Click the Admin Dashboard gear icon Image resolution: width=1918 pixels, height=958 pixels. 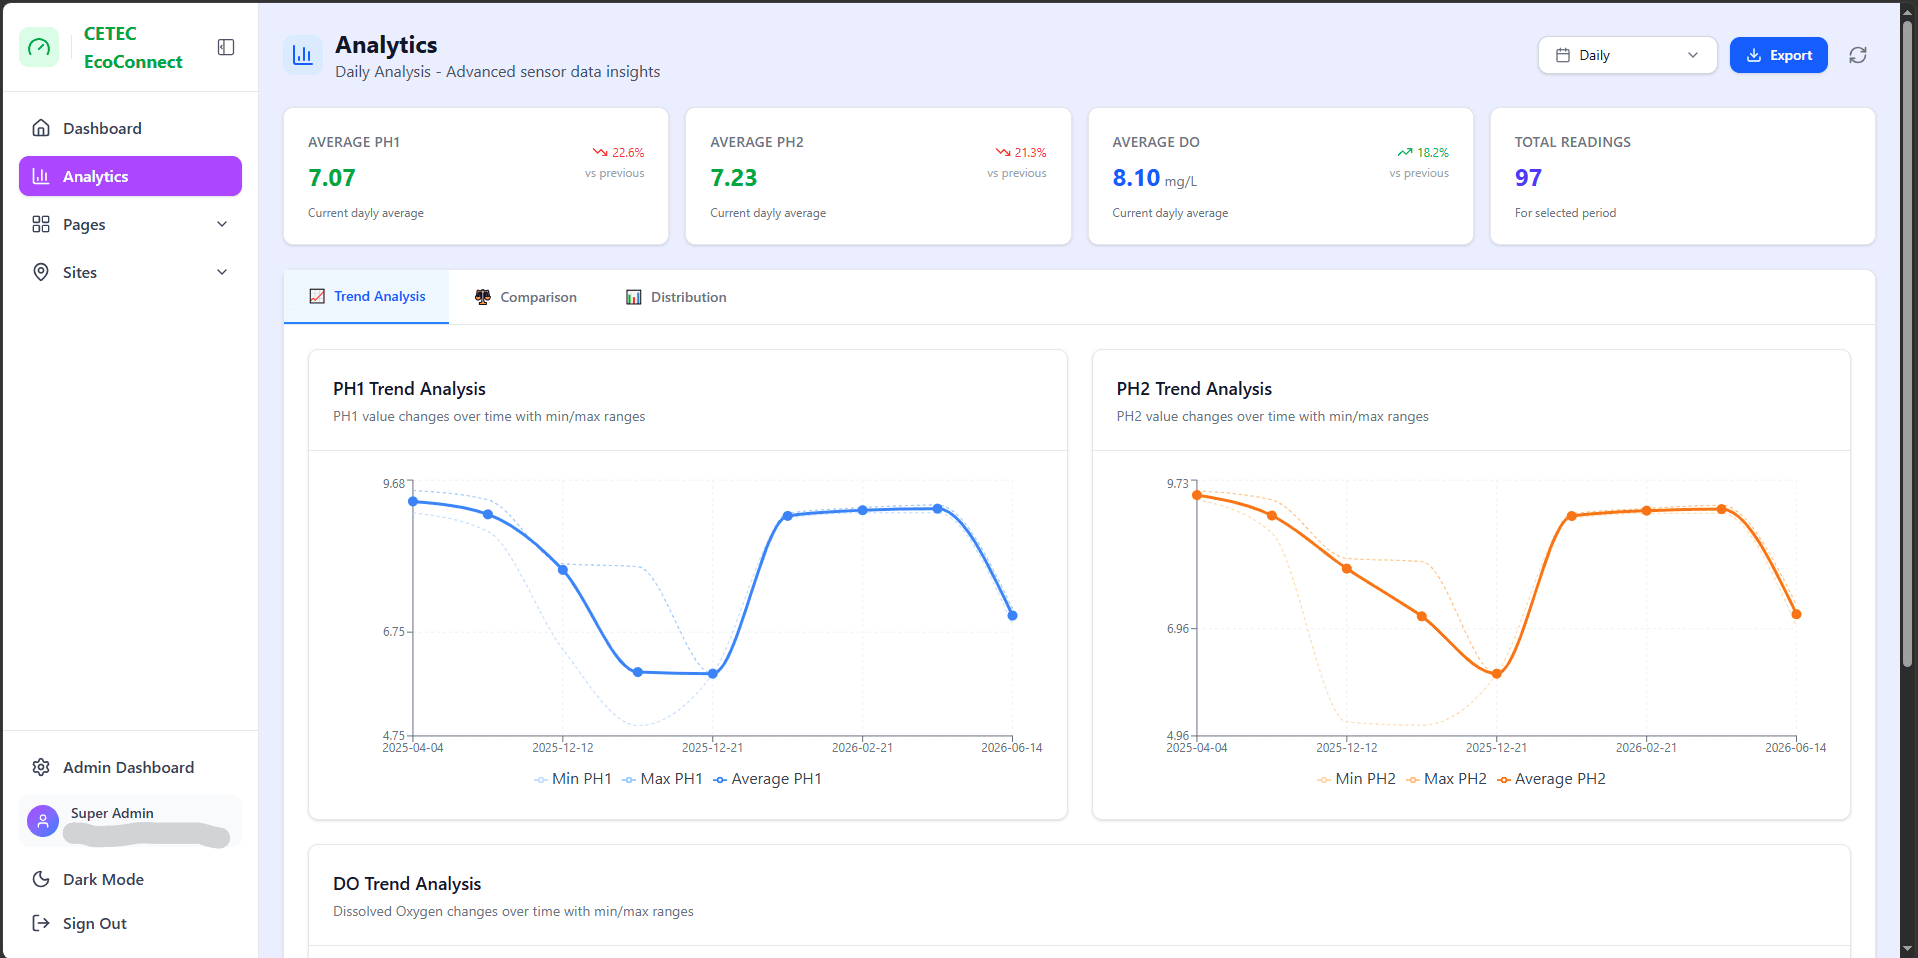[x=41, y=767]
